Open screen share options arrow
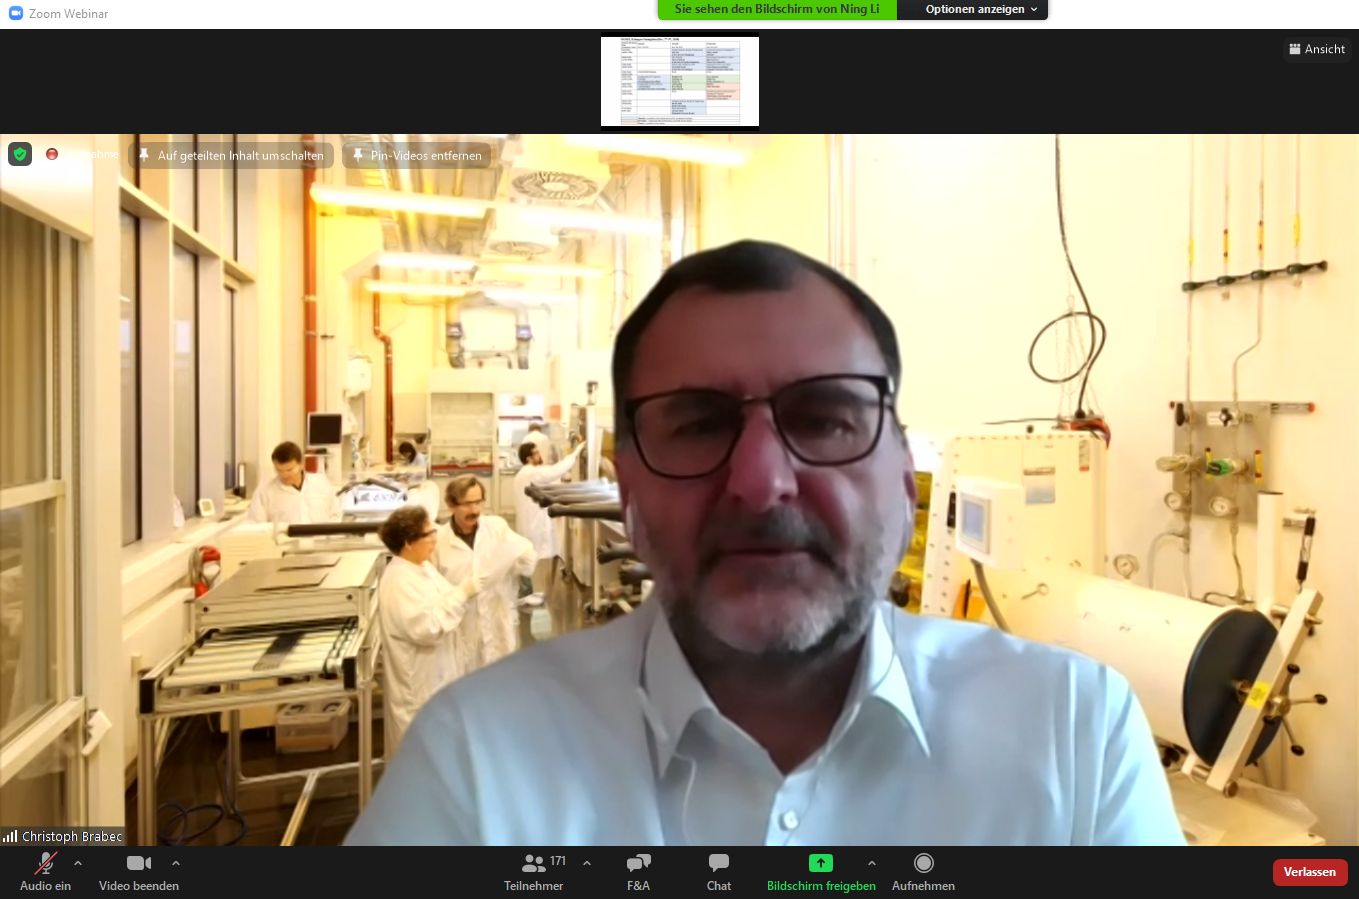This screenshot has width=1359, height=899. 871,863
